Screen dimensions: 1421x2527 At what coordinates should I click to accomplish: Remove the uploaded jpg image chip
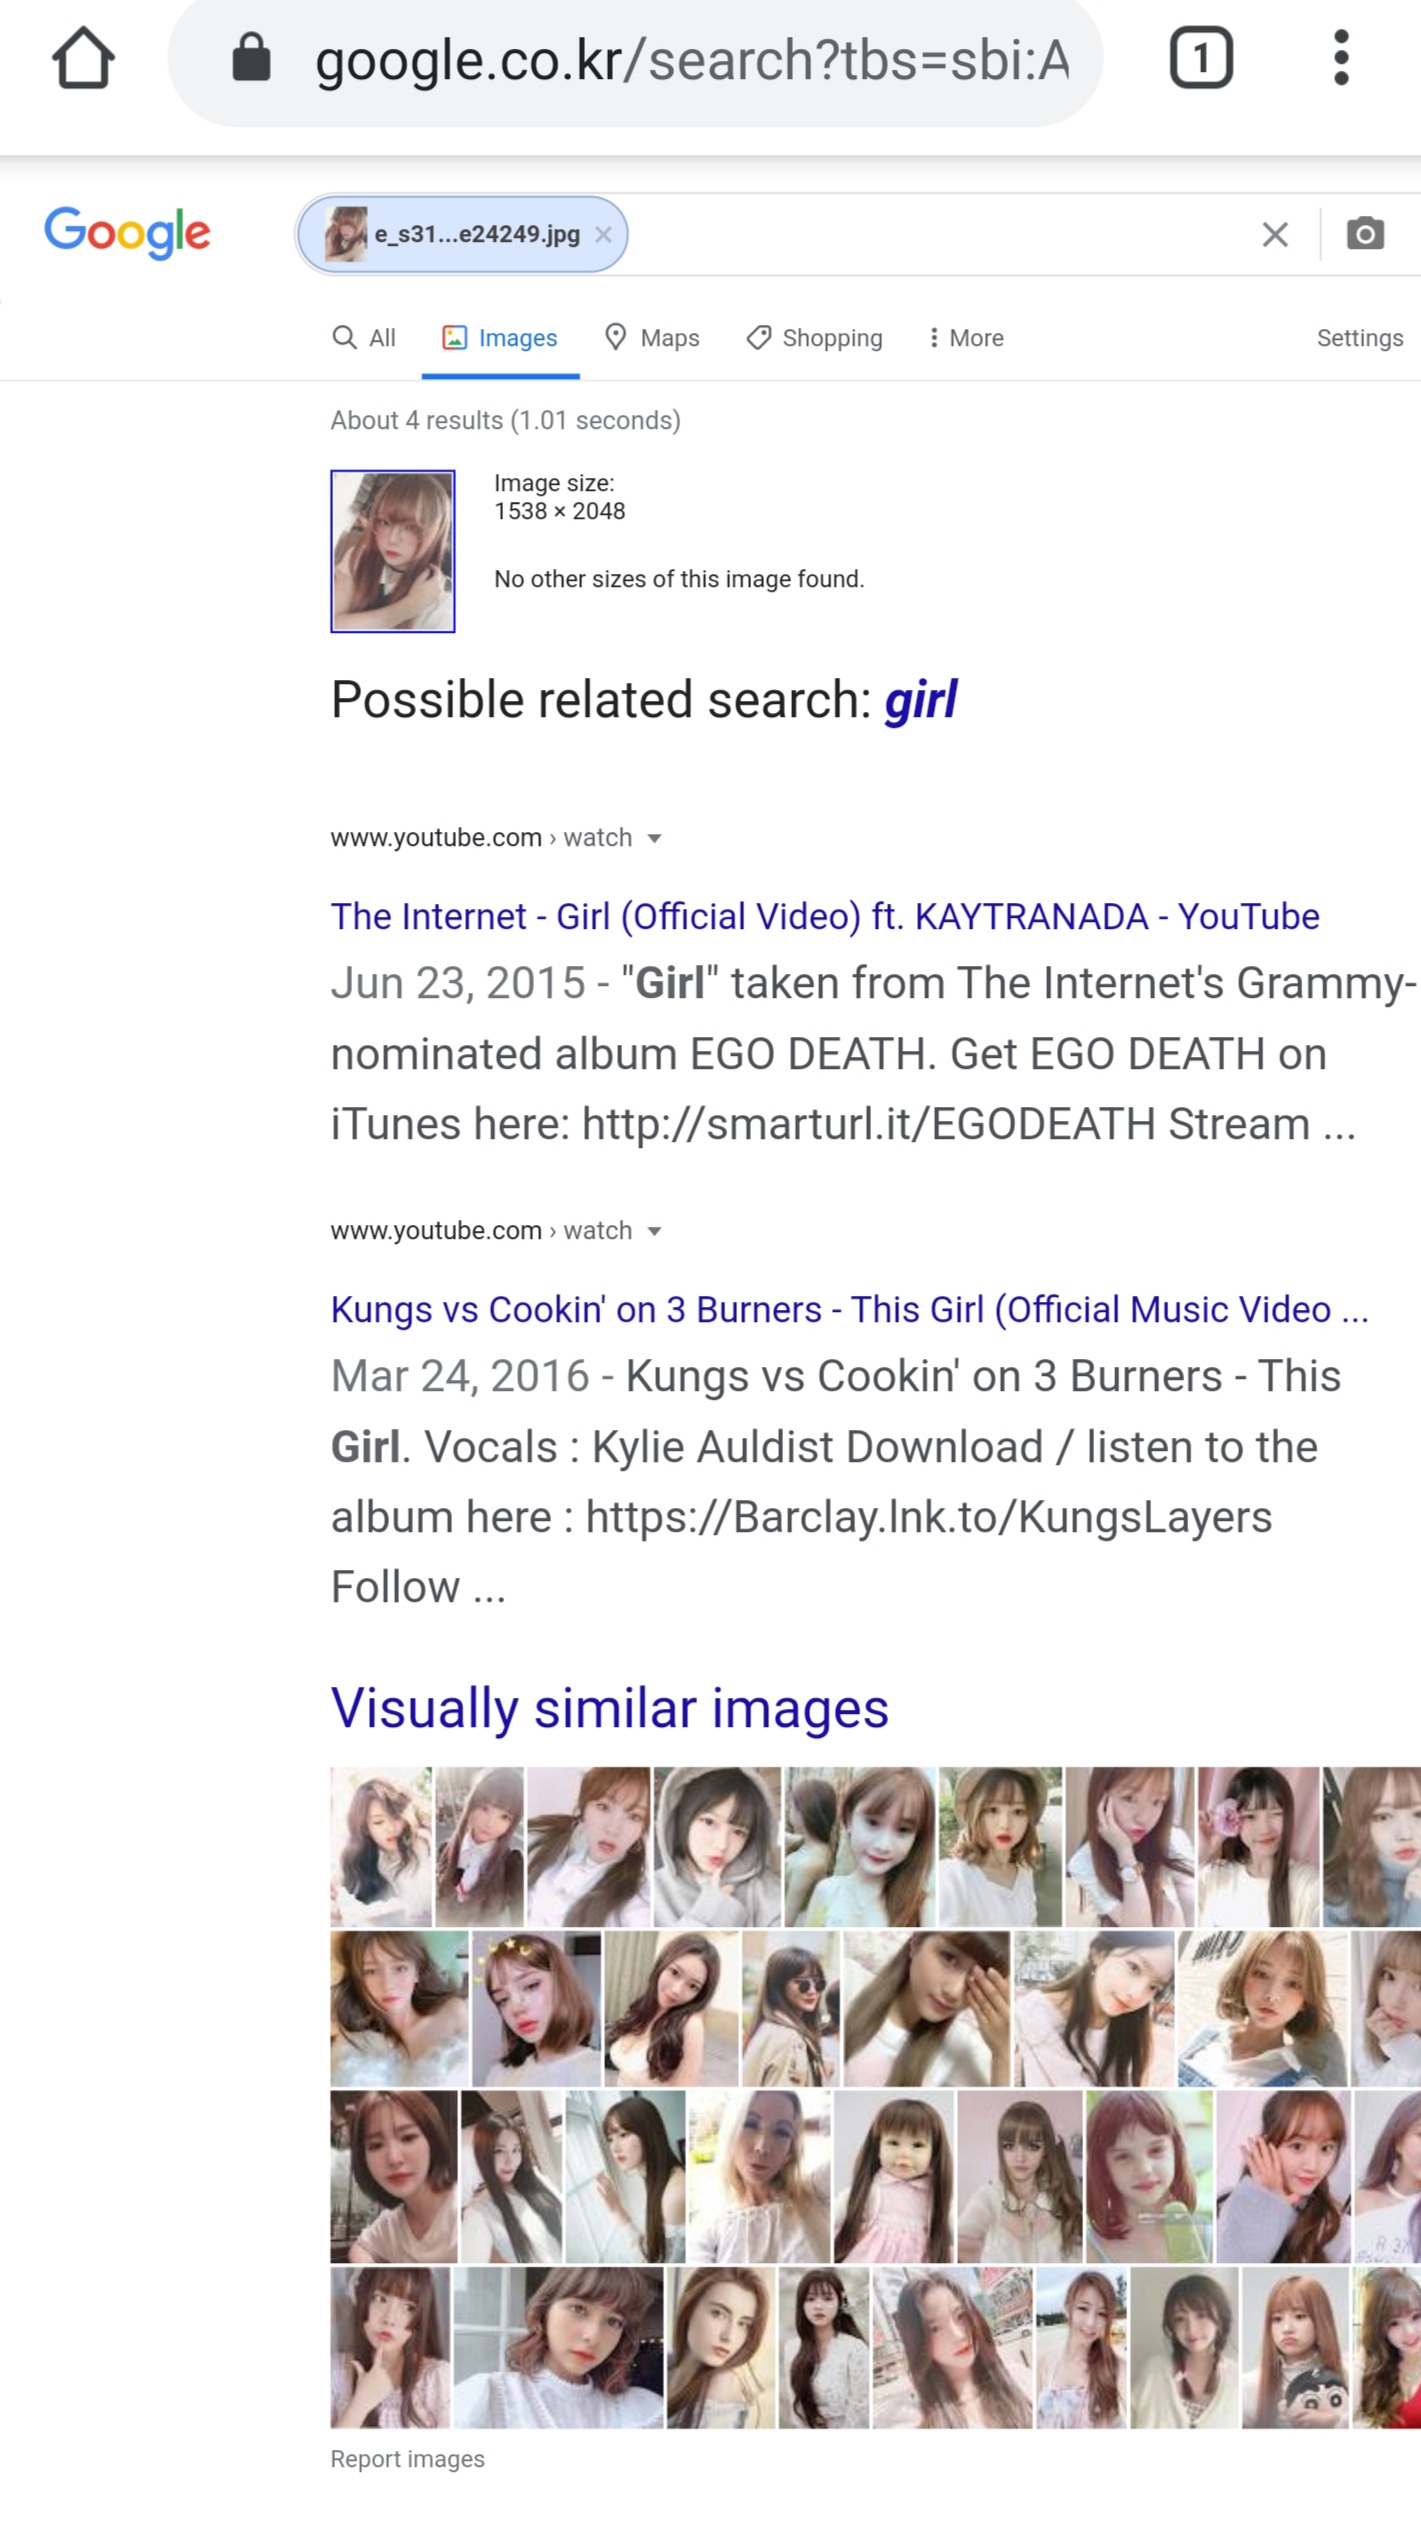pos(603,235)
